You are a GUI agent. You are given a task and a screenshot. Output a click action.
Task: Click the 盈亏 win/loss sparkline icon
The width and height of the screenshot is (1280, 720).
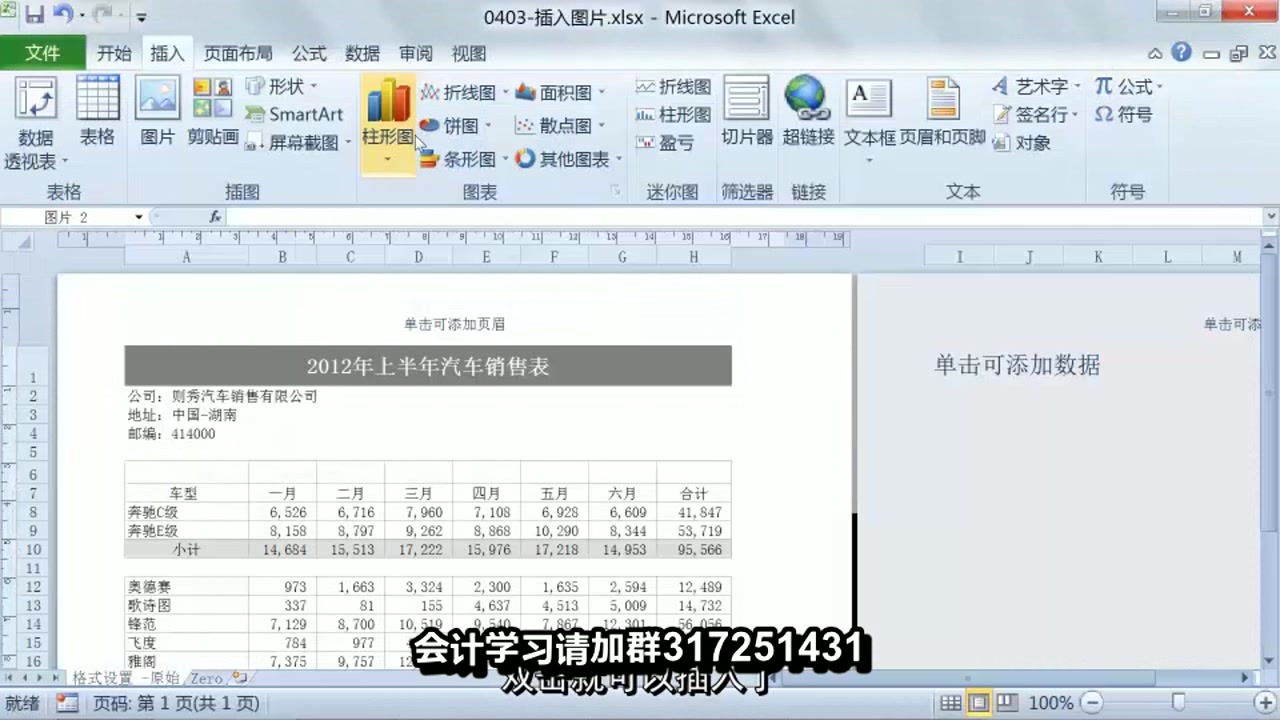pos(675,142)
